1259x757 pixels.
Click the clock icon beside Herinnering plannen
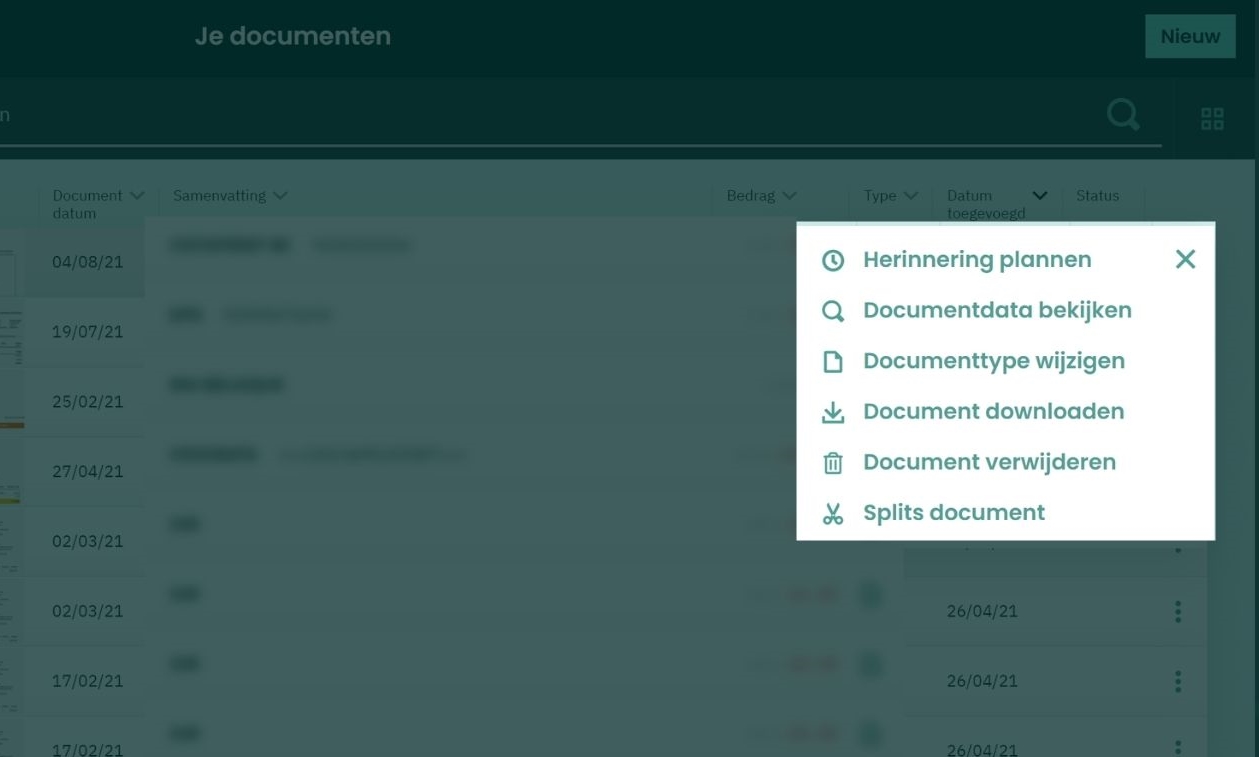tap(833, 261)
